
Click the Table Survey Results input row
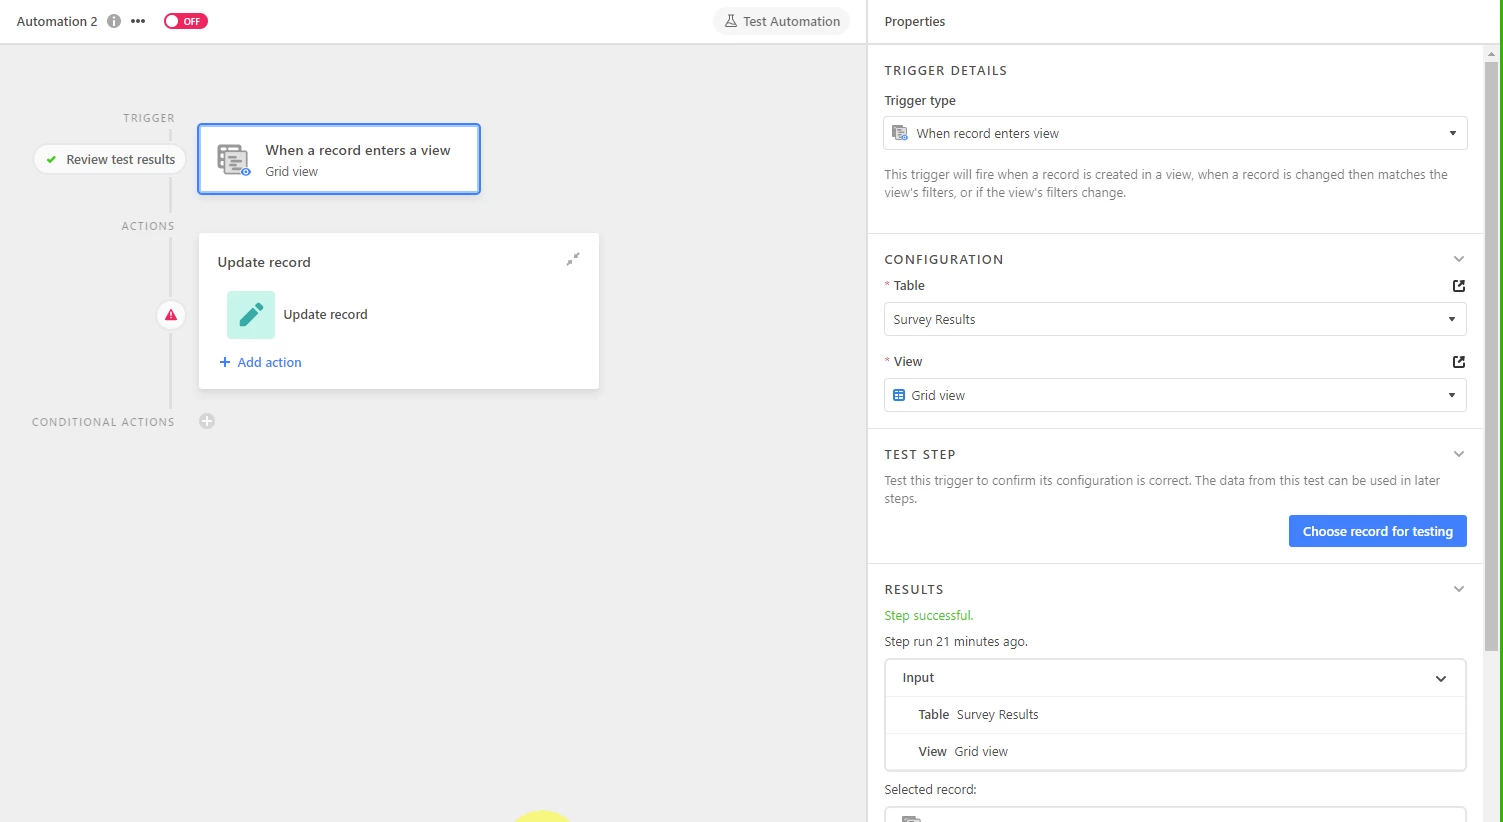pos(1175,715)
